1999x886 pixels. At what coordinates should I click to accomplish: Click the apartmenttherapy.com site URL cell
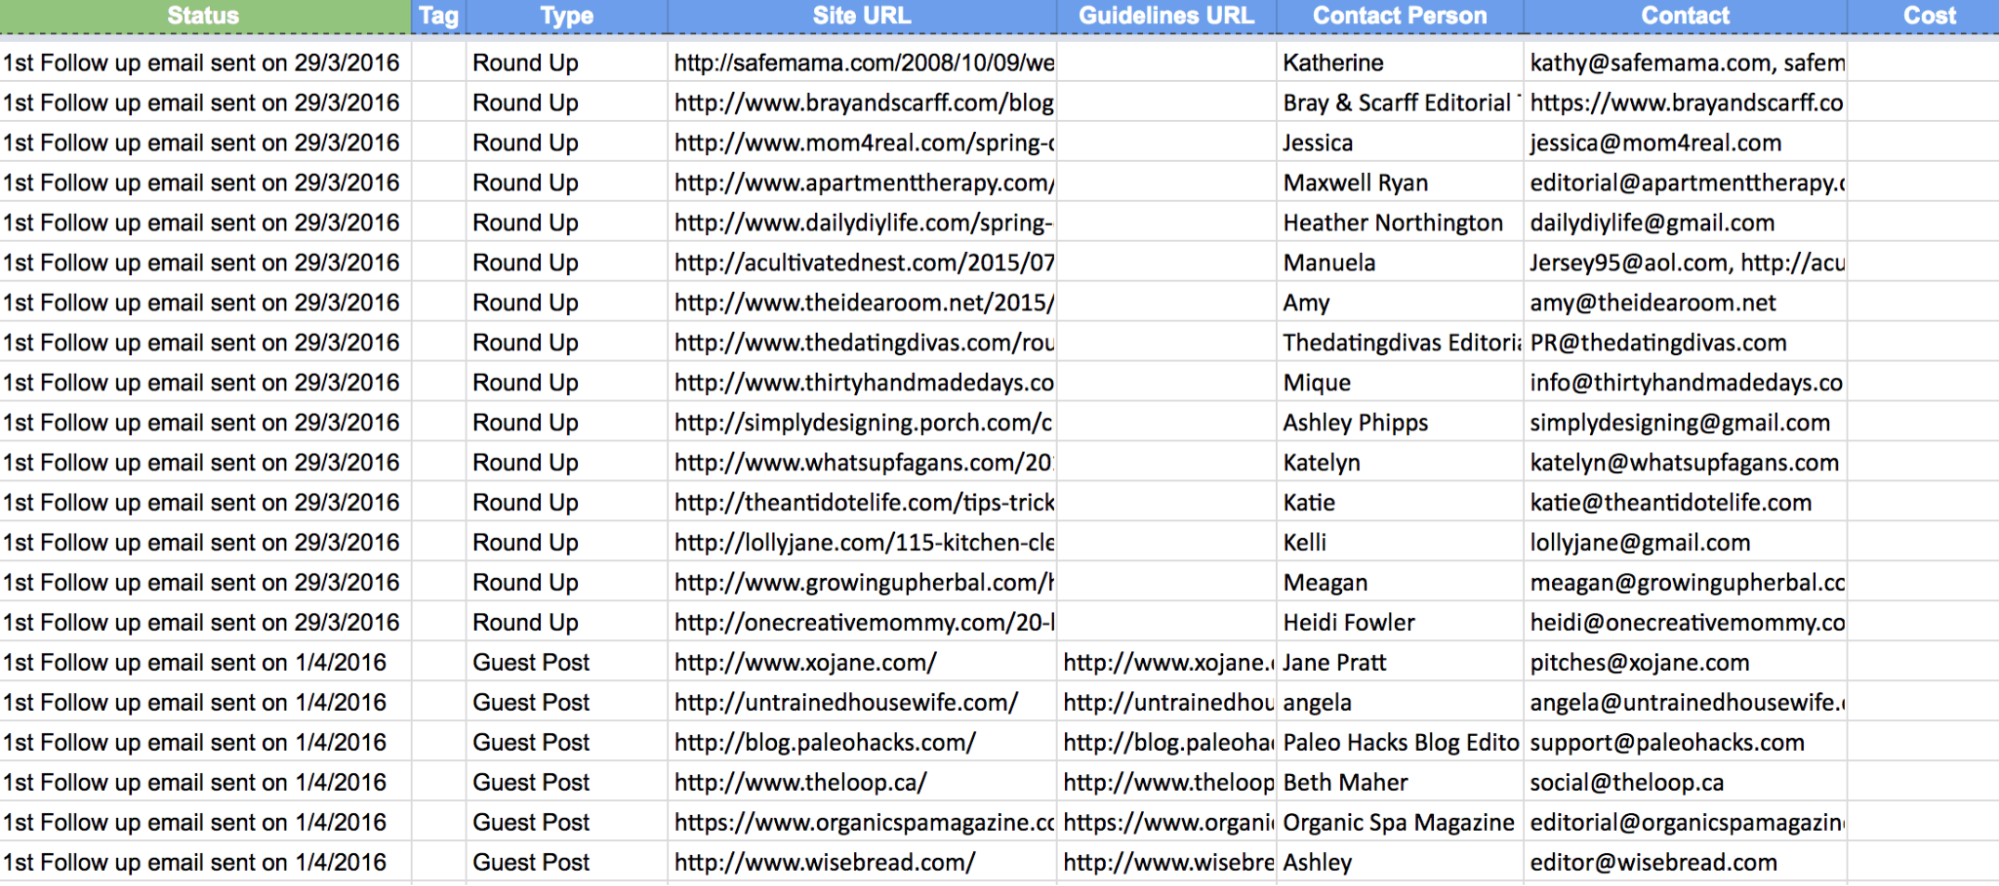click(x=862, y=183)
